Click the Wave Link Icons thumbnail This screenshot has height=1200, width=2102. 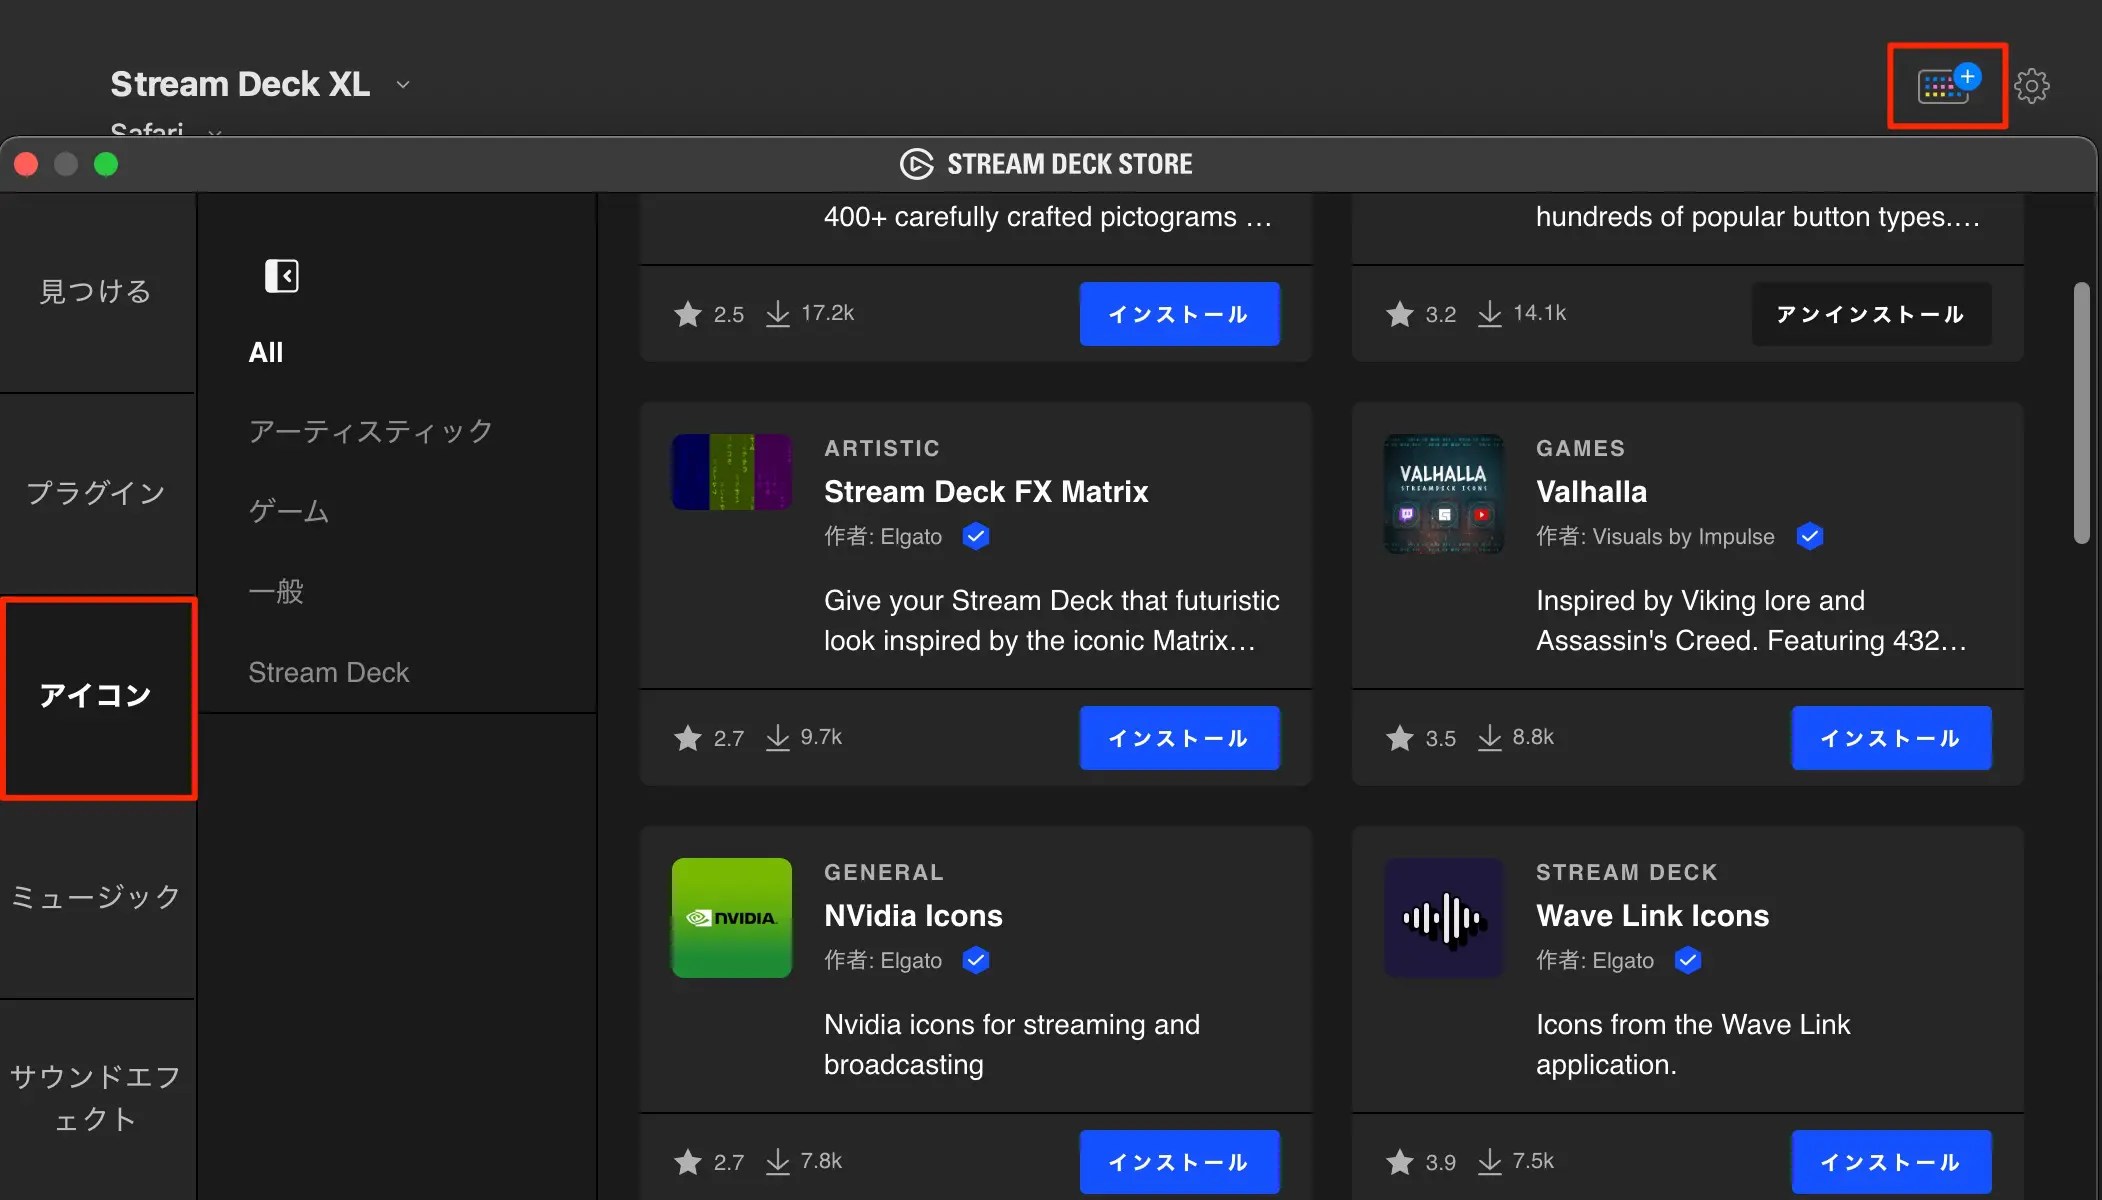(1444, 918)
